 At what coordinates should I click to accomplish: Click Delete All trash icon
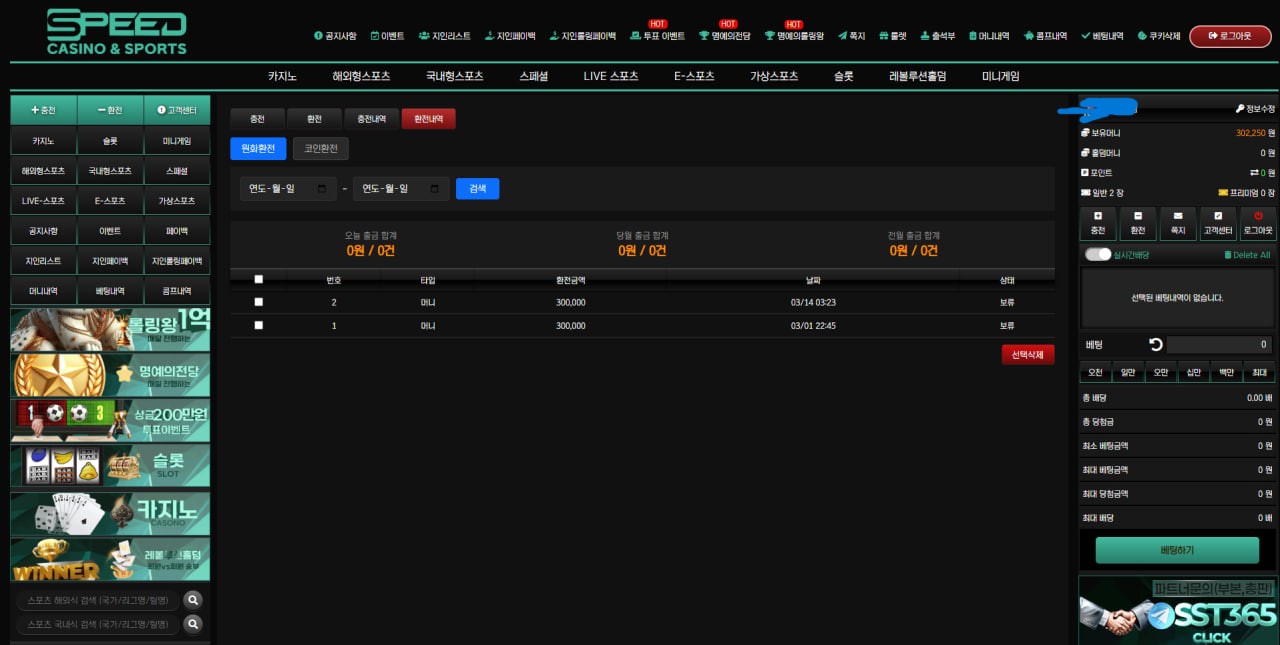[1228, 255]
